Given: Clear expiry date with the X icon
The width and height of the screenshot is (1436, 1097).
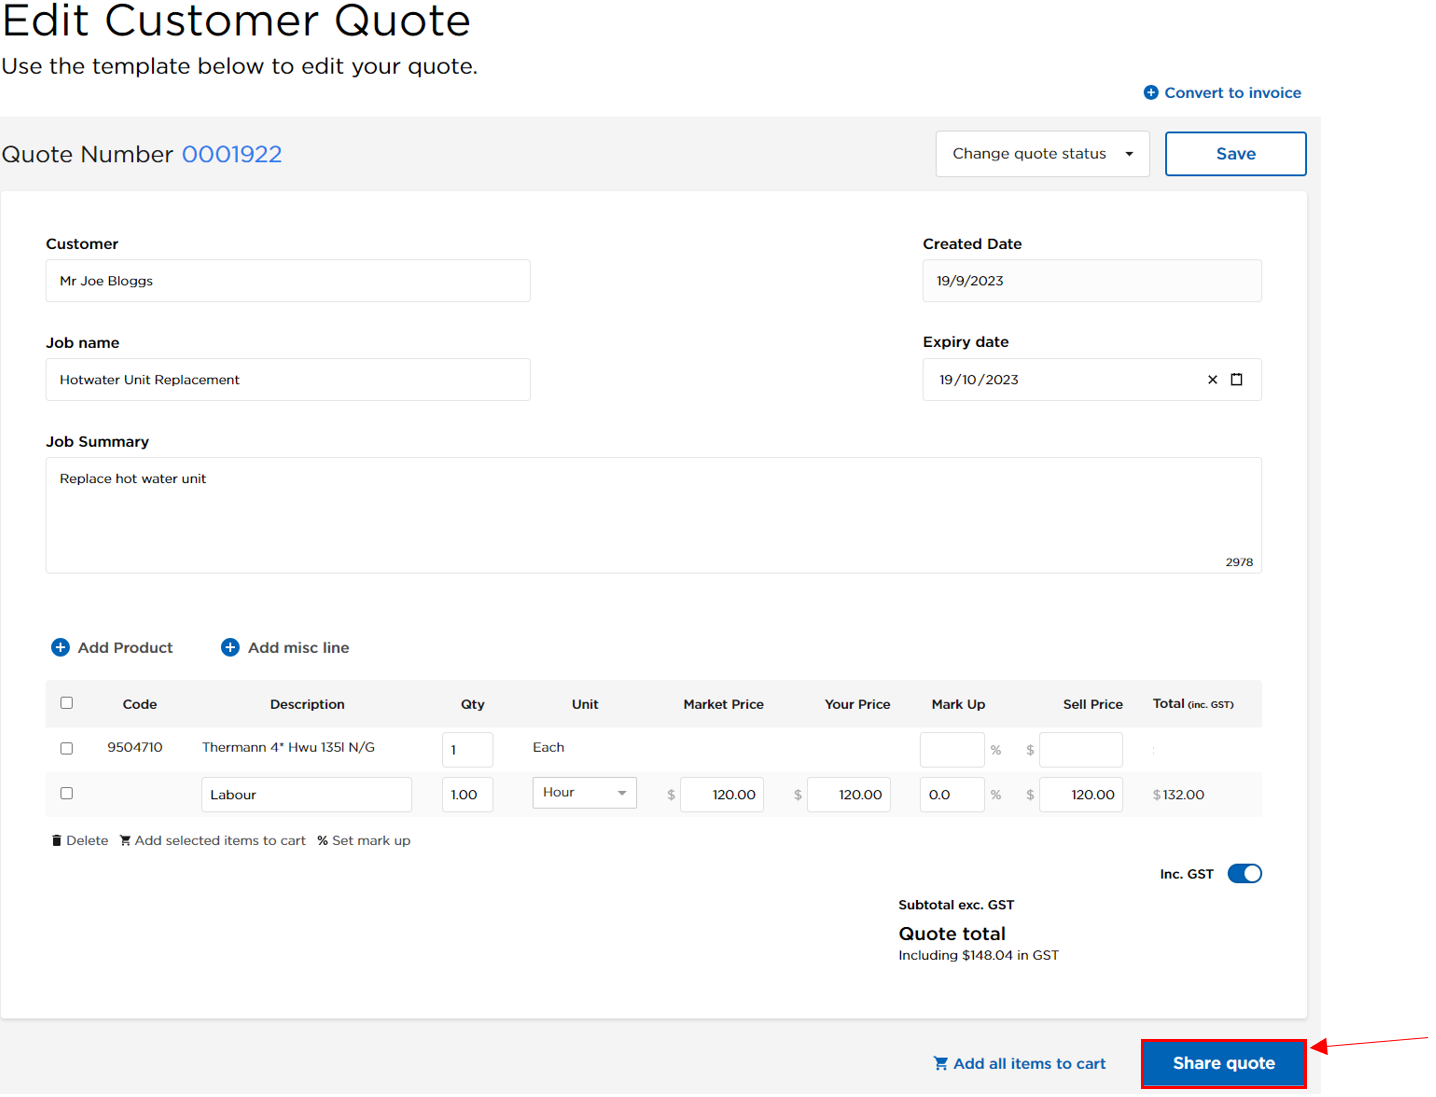Looking at the screenshot, I should pos(1212,380).
